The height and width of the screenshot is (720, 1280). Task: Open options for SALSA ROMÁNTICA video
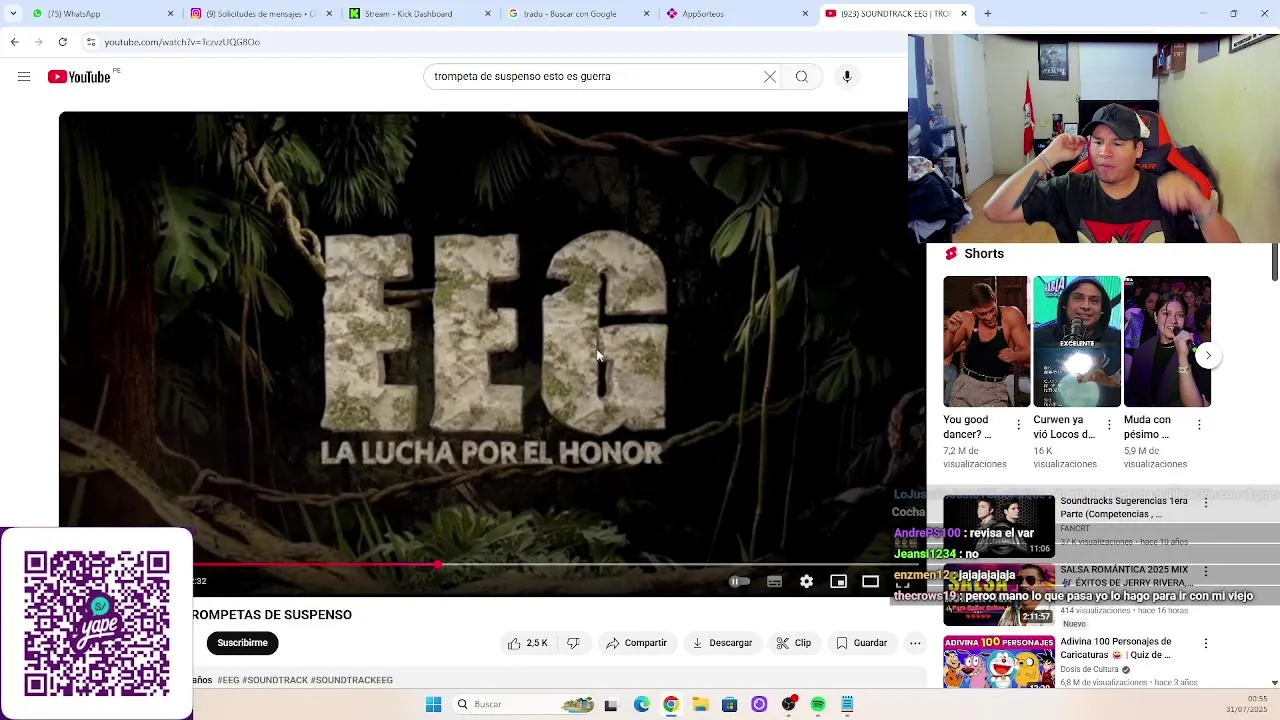tap(1206, 572)
